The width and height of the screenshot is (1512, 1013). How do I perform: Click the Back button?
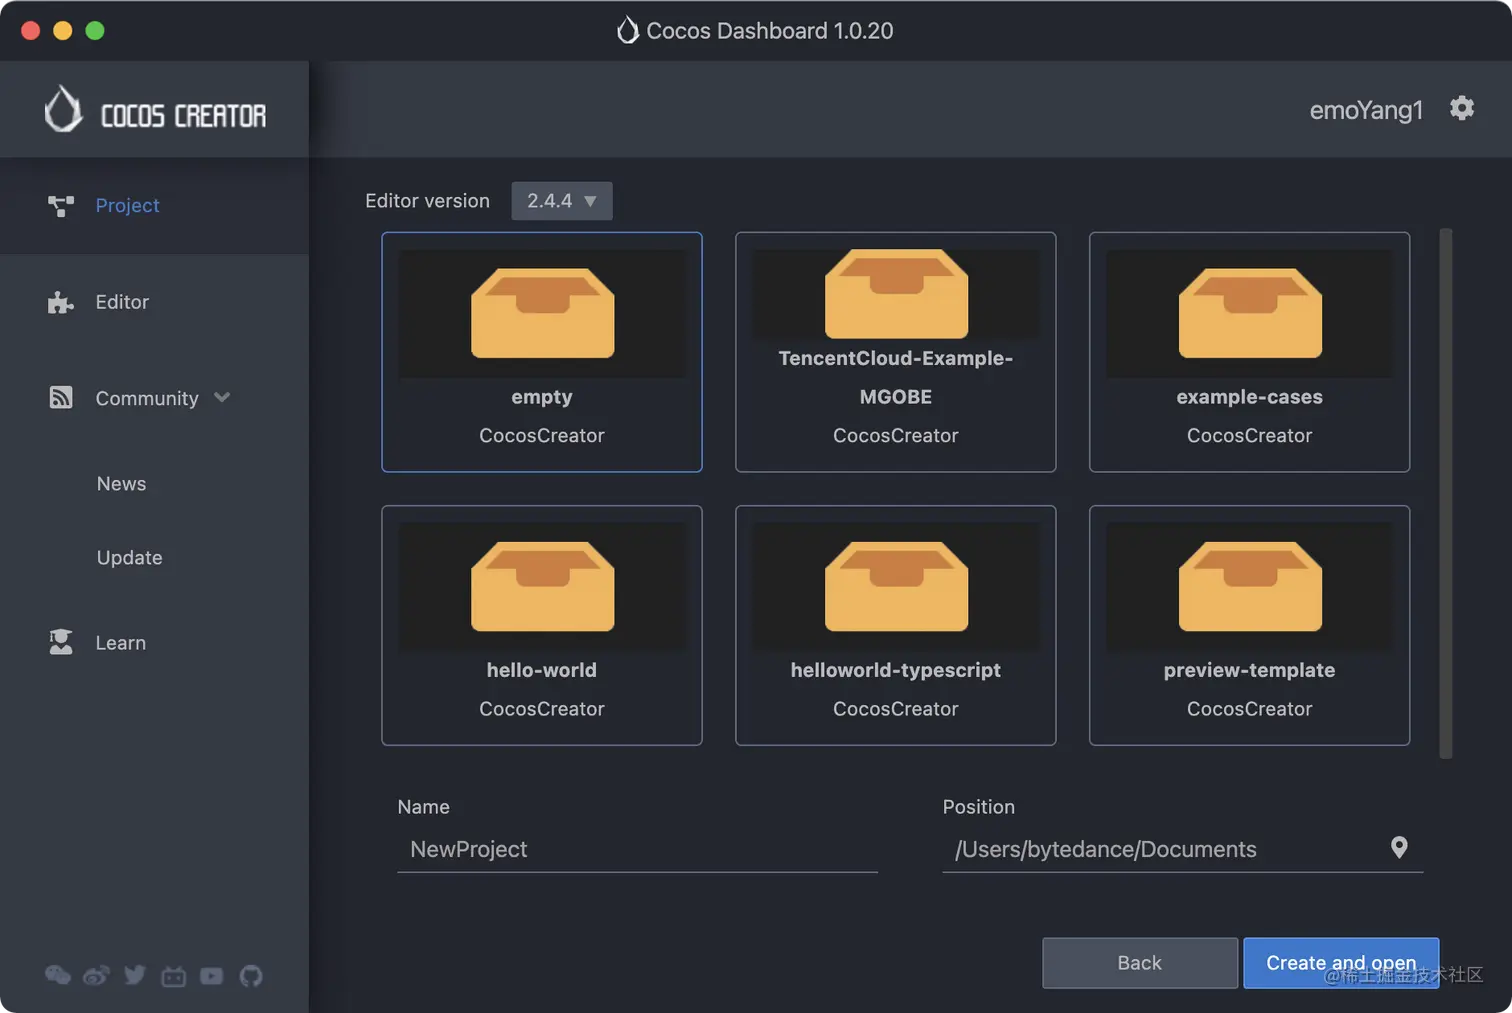click(x=1140, y=963)
